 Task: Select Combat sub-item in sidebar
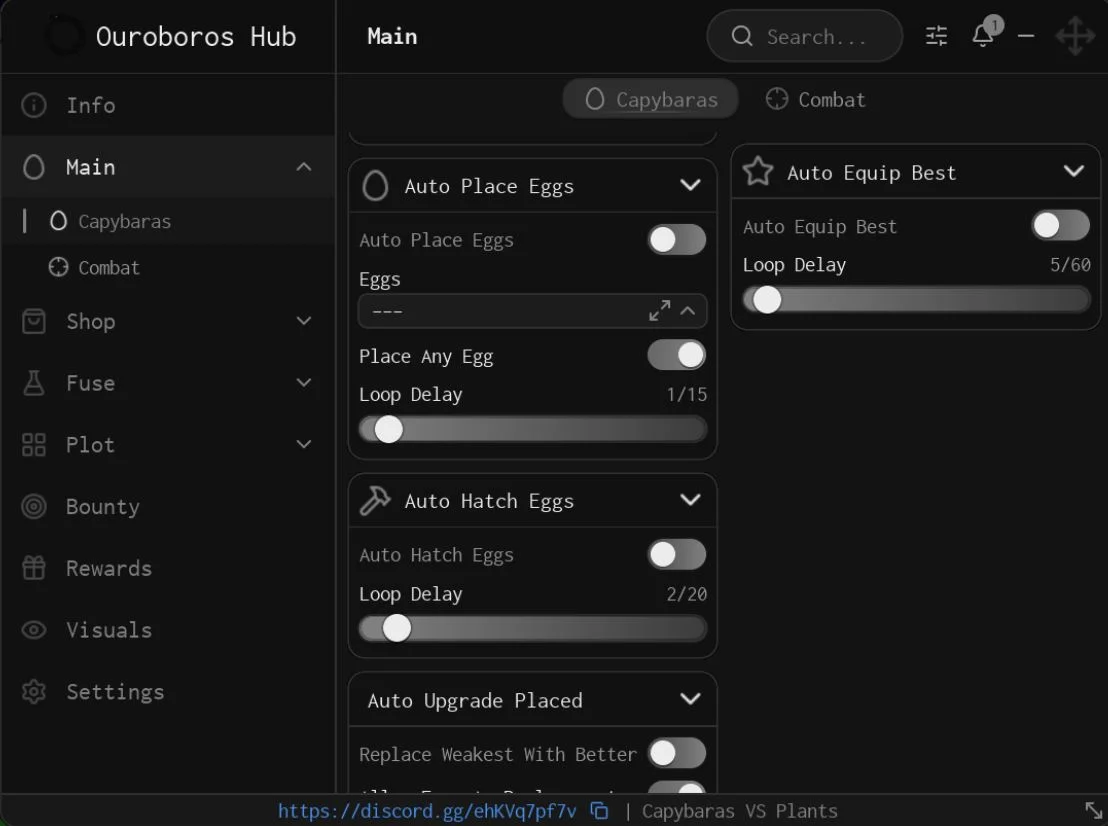(167, 267)
